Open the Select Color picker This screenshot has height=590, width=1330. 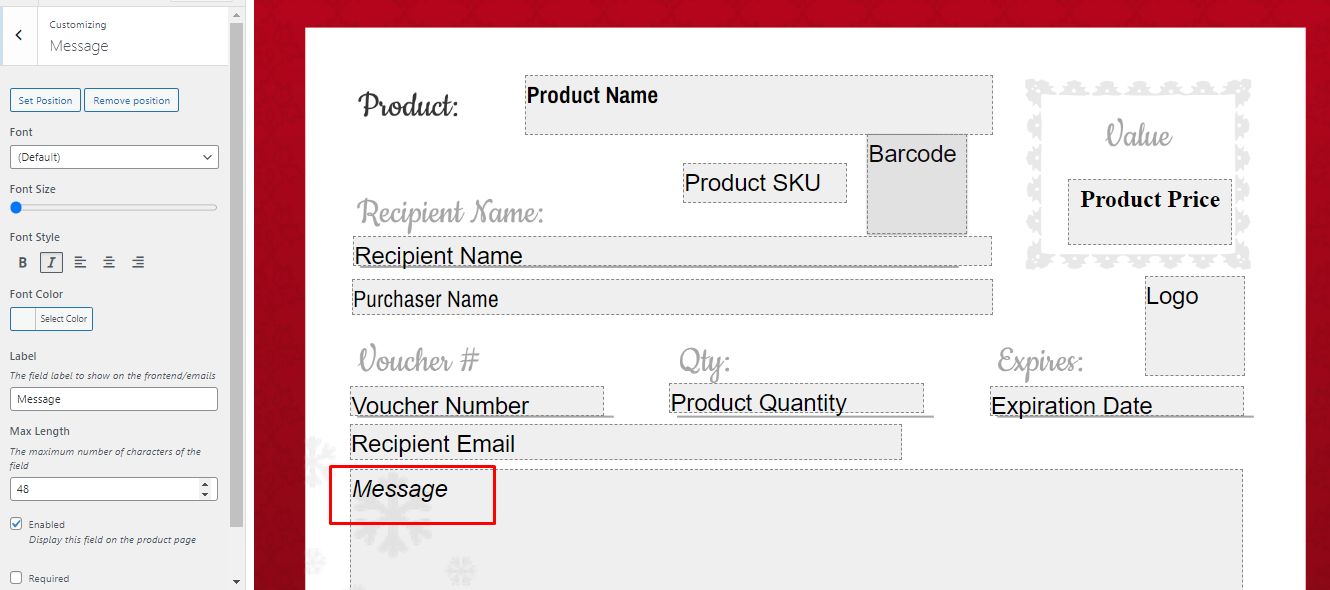(51, 319)
